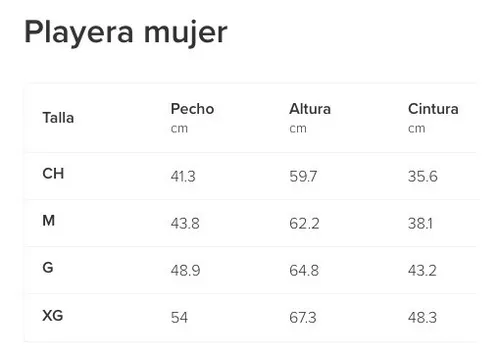The image size is (500, 361).
Task: Click the 48.9 chest value for G
Action: [185, 270]
